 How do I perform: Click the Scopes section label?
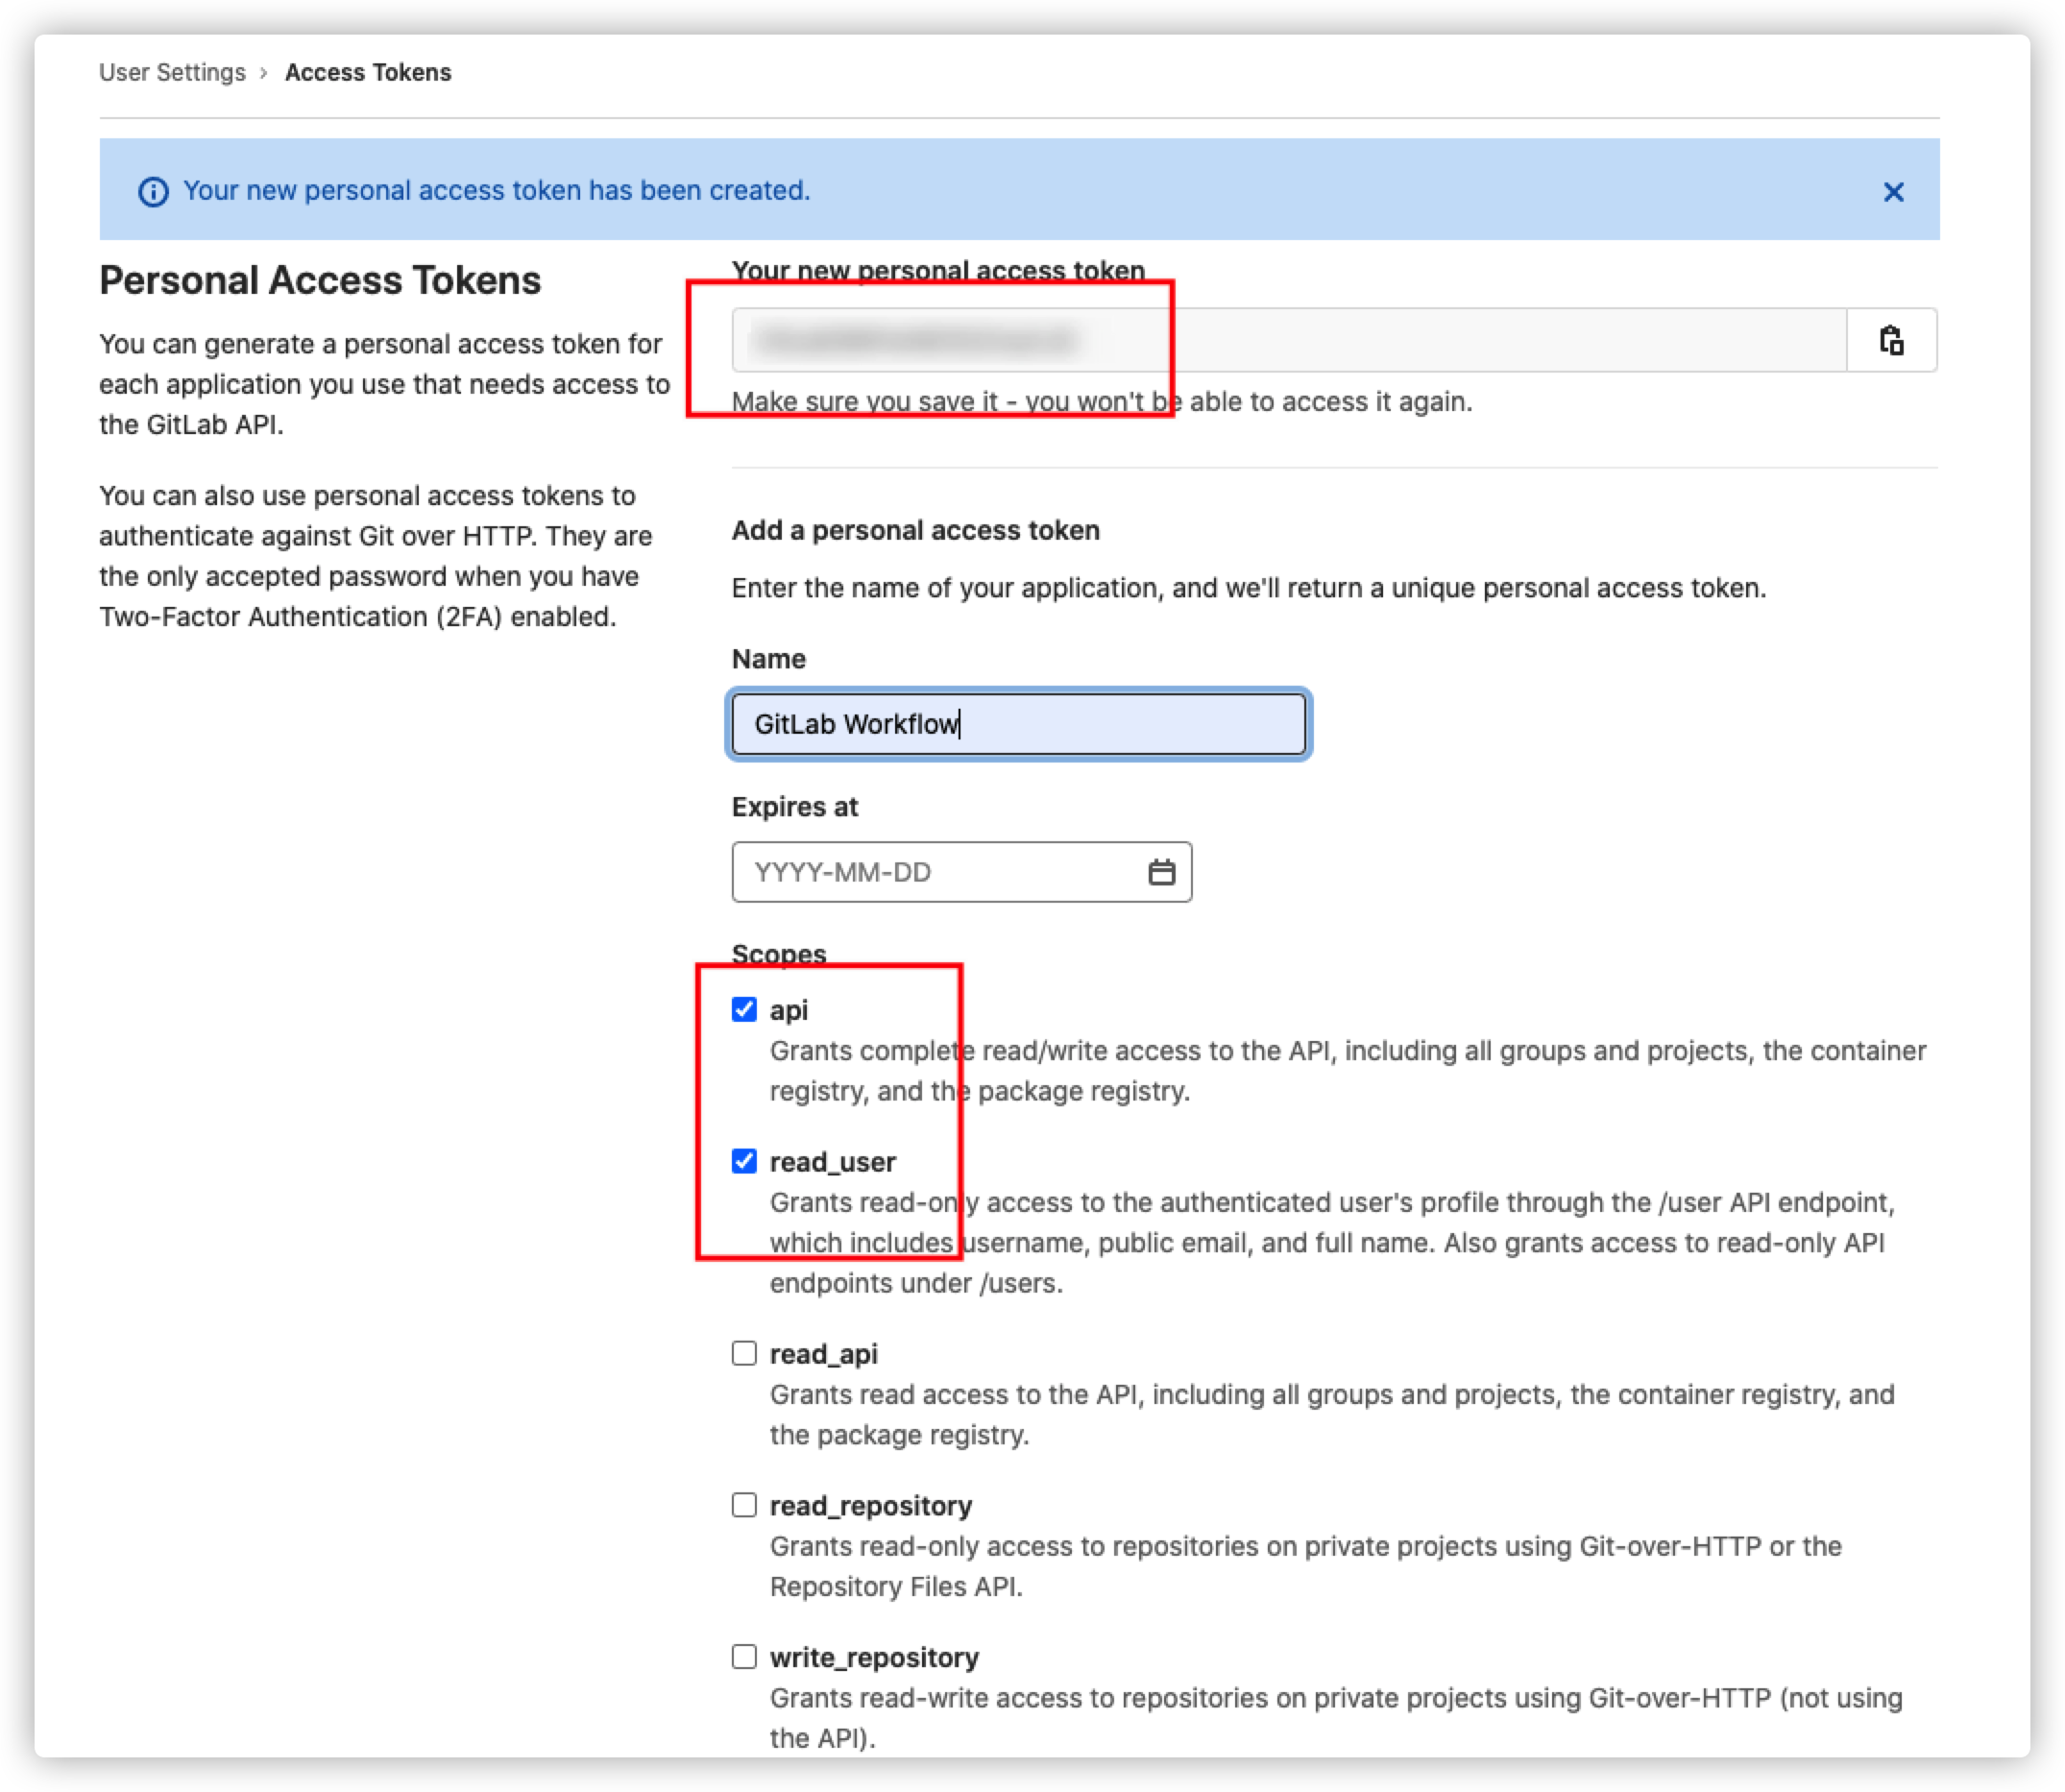tap(779, 953)
